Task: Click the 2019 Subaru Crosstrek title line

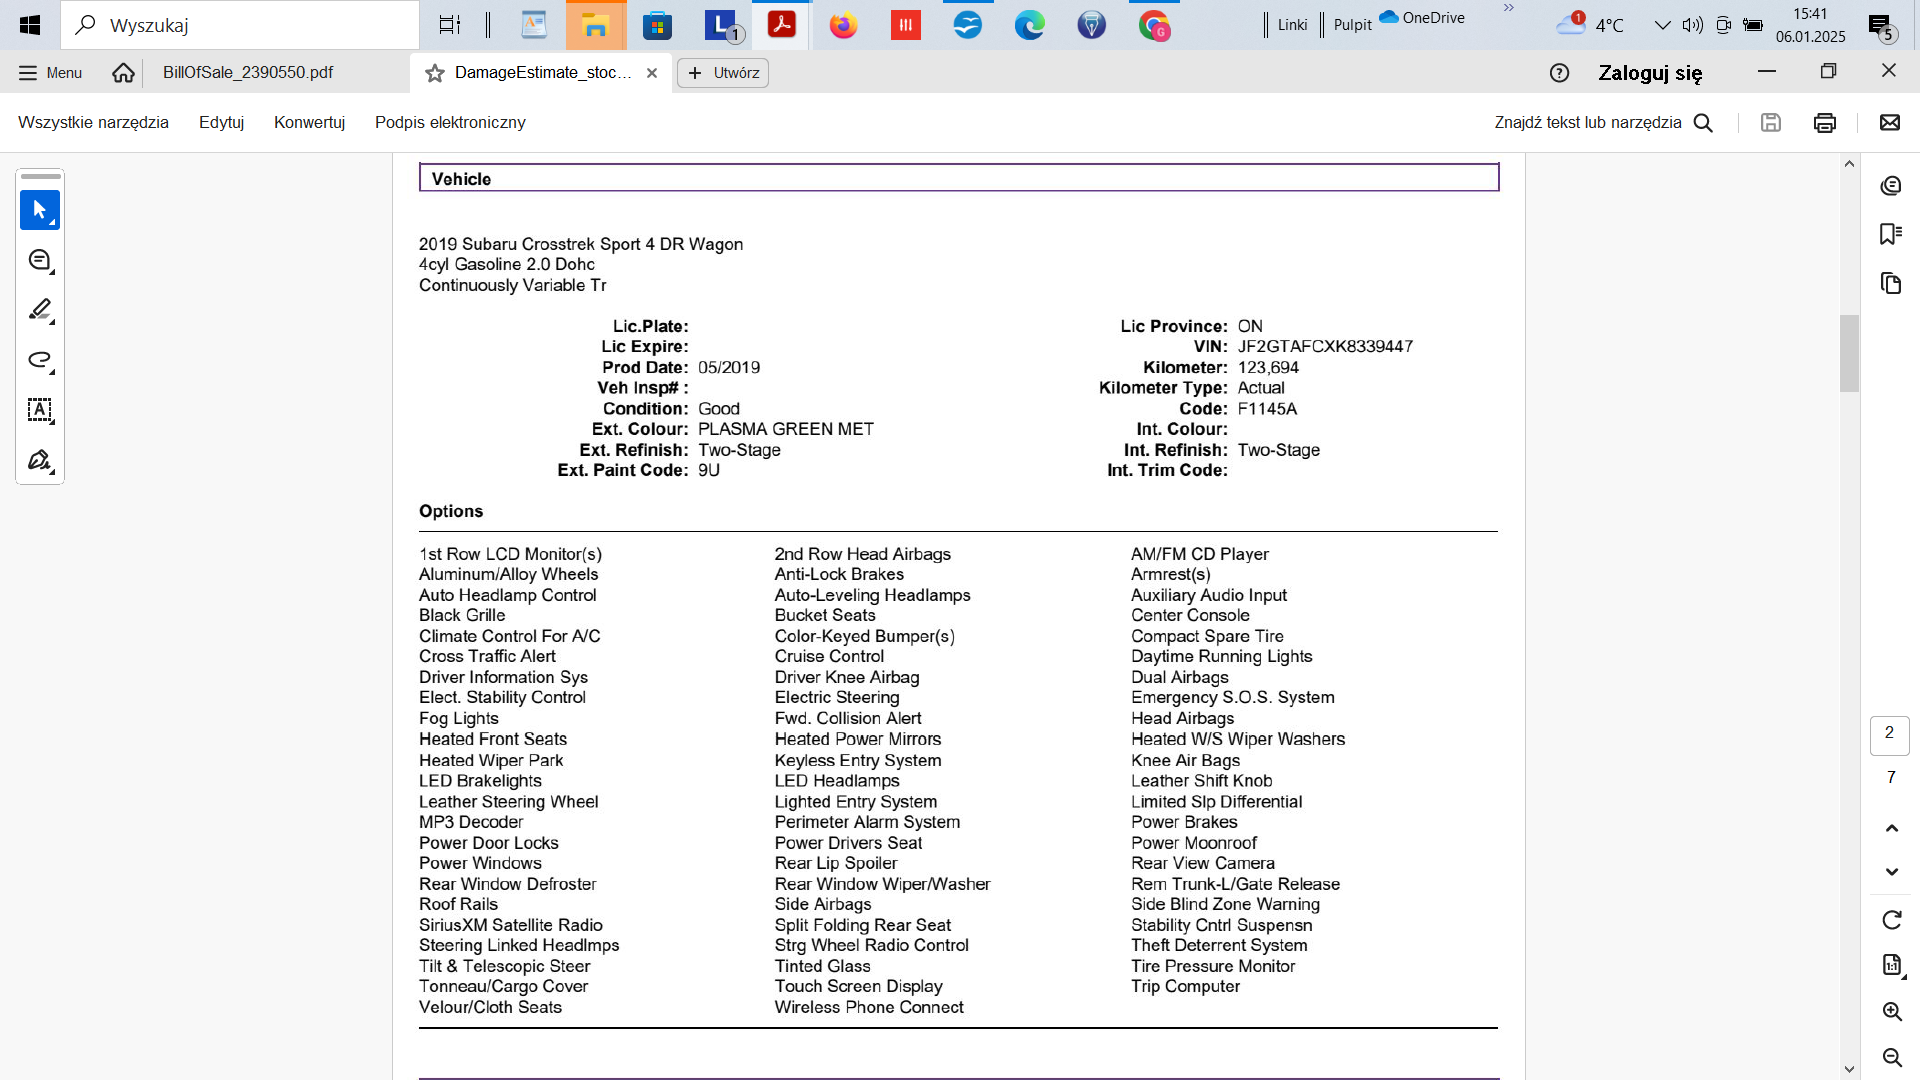Action: pos(581,244)
